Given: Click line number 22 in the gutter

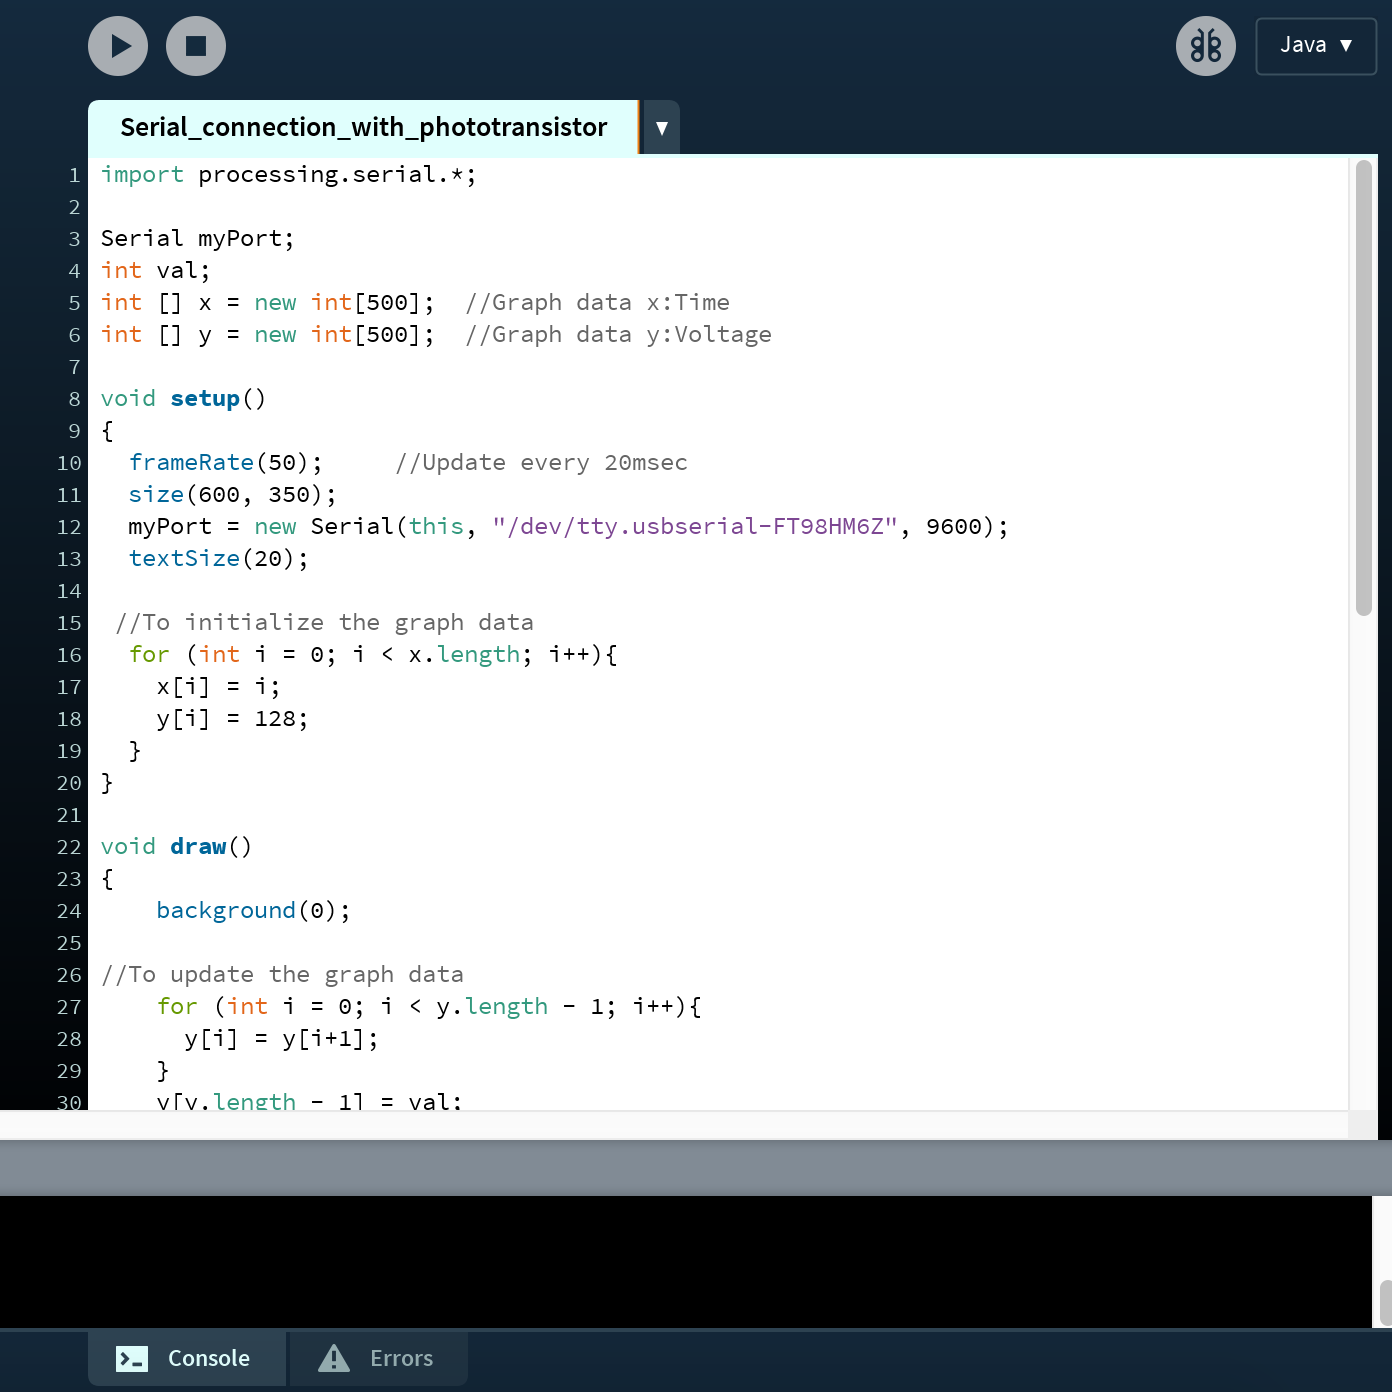Looking at the screenshot, I should point(69,847).
